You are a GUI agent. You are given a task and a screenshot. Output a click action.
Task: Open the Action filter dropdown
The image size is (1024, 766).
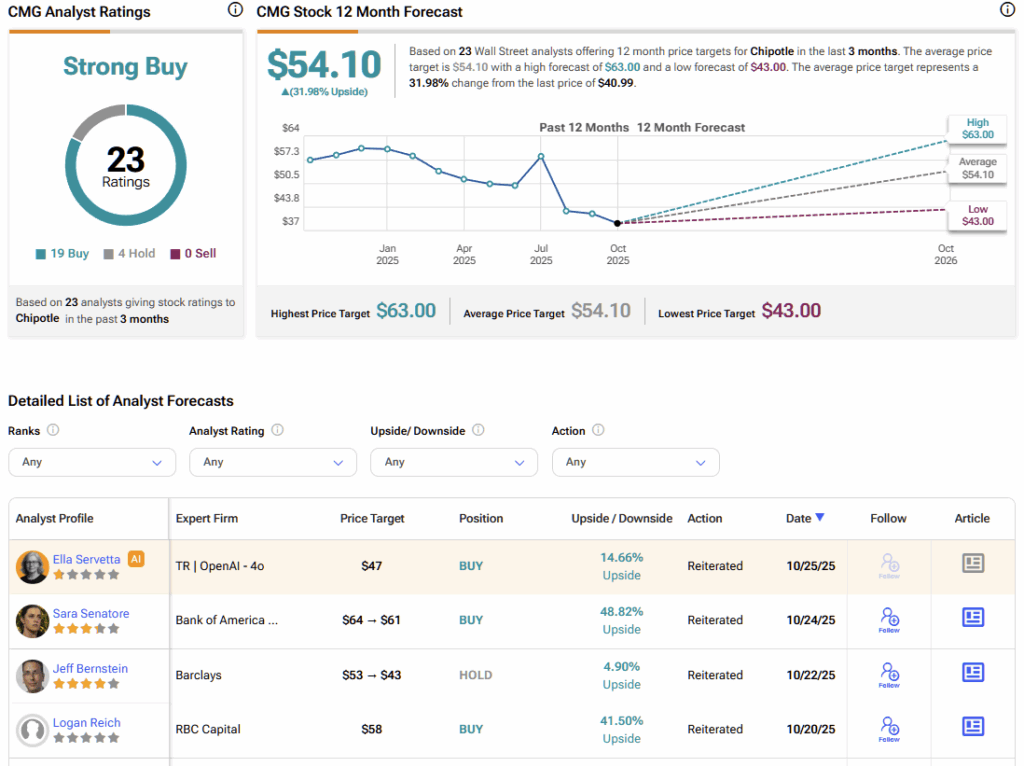point(635,462)
